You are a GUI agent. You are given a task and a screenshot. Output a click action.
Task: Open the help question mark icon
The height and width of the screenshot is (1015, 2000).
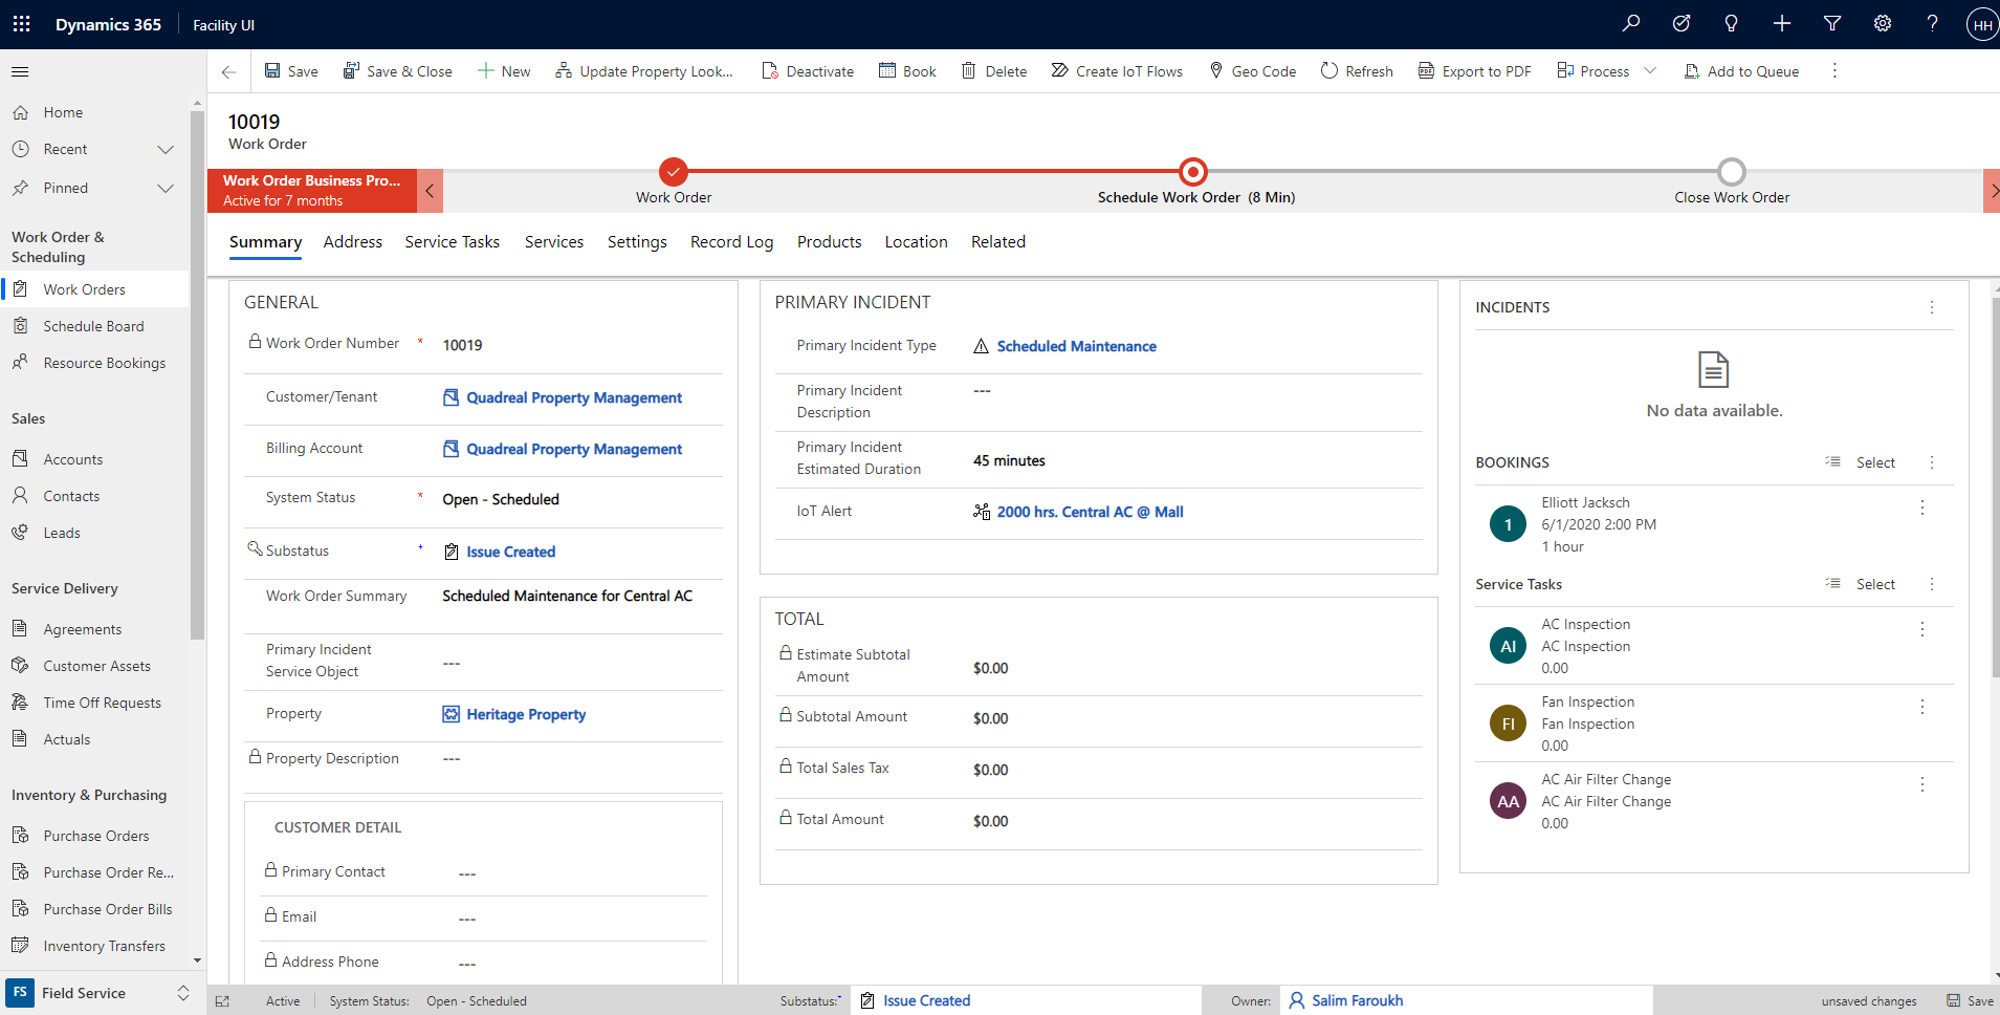[1932, 23]
